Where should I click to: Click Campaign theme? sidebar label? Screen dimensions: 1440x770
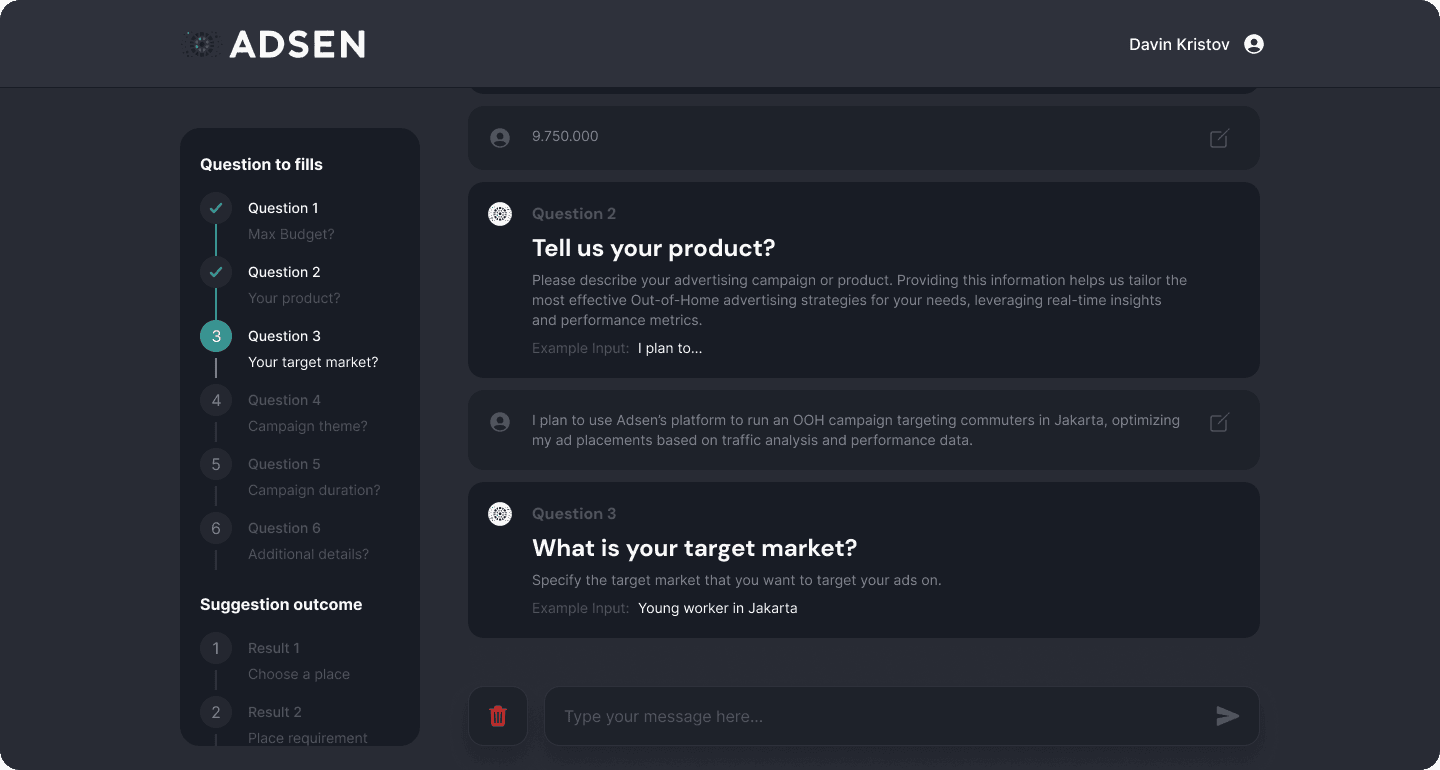point(308,426)
